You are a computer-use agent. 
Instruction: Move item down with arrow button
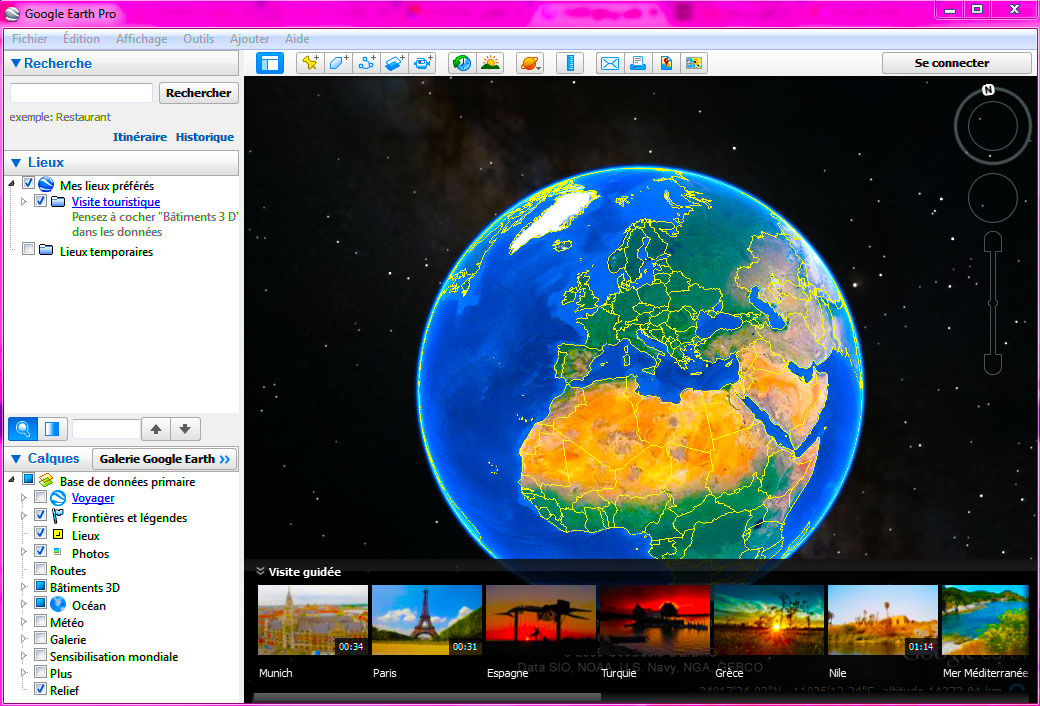185,429
